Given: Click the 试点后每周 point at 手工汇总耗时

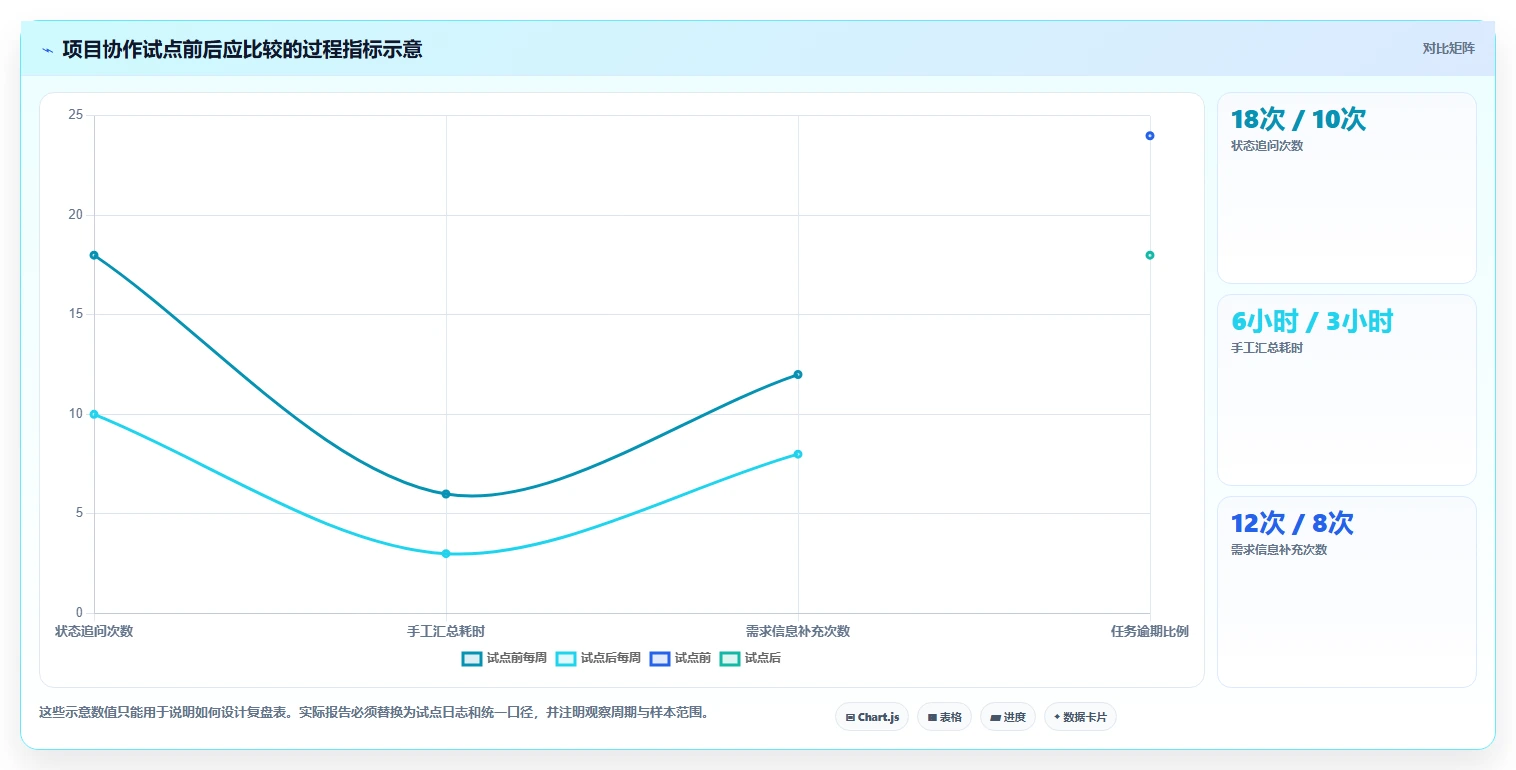Looking at the screenshot, I should [446, 553].
